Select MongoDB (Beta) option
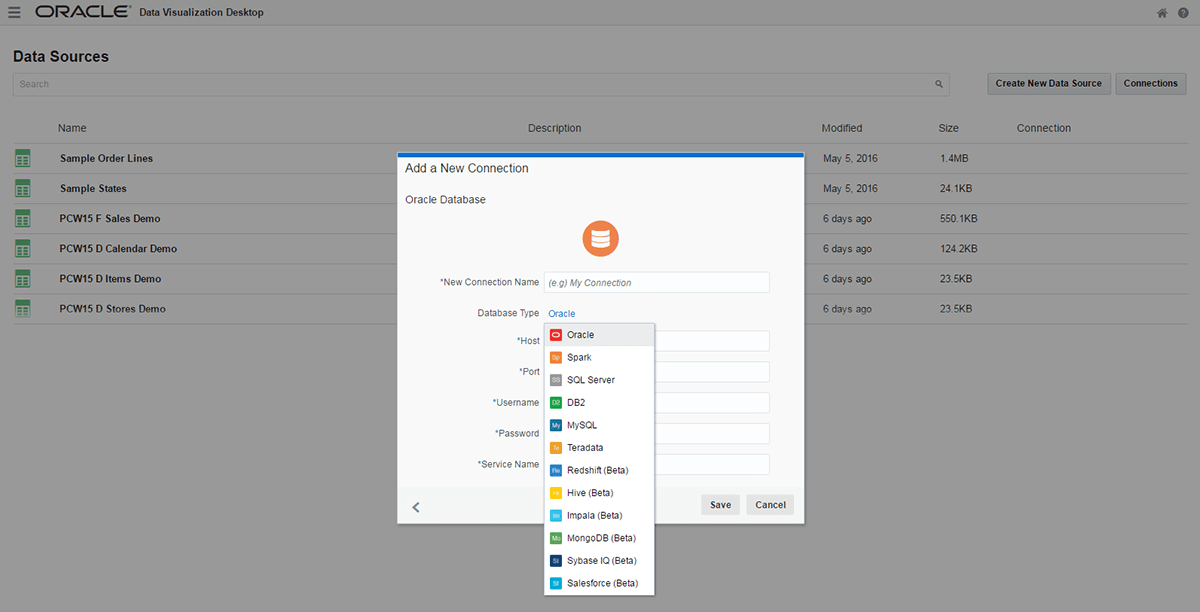Image resolution: width=1200 pixels, height=612 pixels. click(x=599, y=538)
